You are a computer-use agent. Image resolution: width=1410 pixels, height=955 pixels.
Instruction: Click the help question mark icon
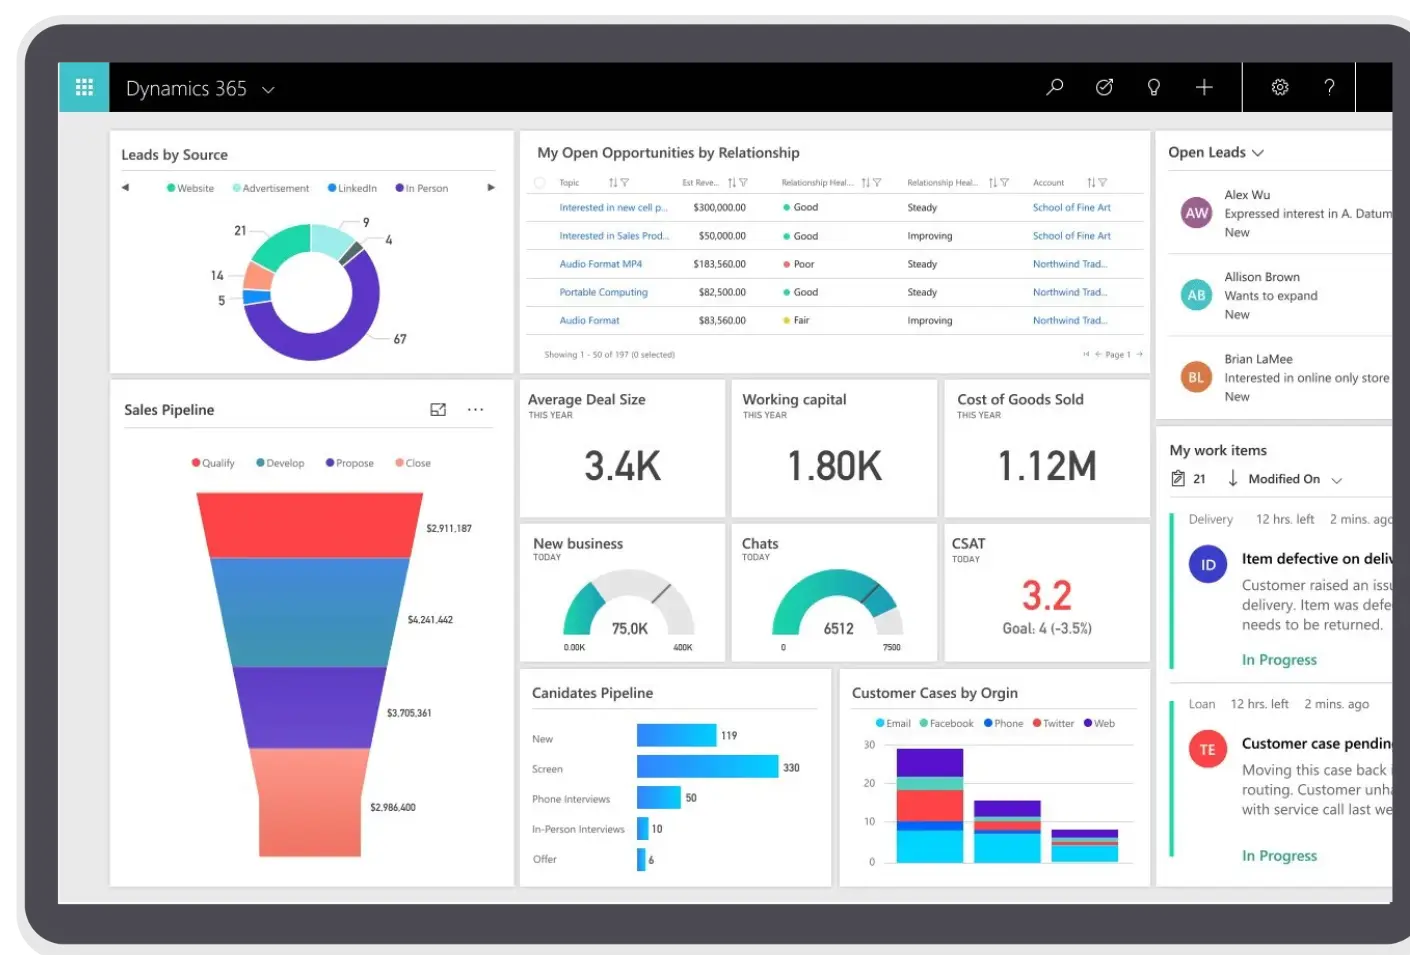click(x=1329, y=87)
